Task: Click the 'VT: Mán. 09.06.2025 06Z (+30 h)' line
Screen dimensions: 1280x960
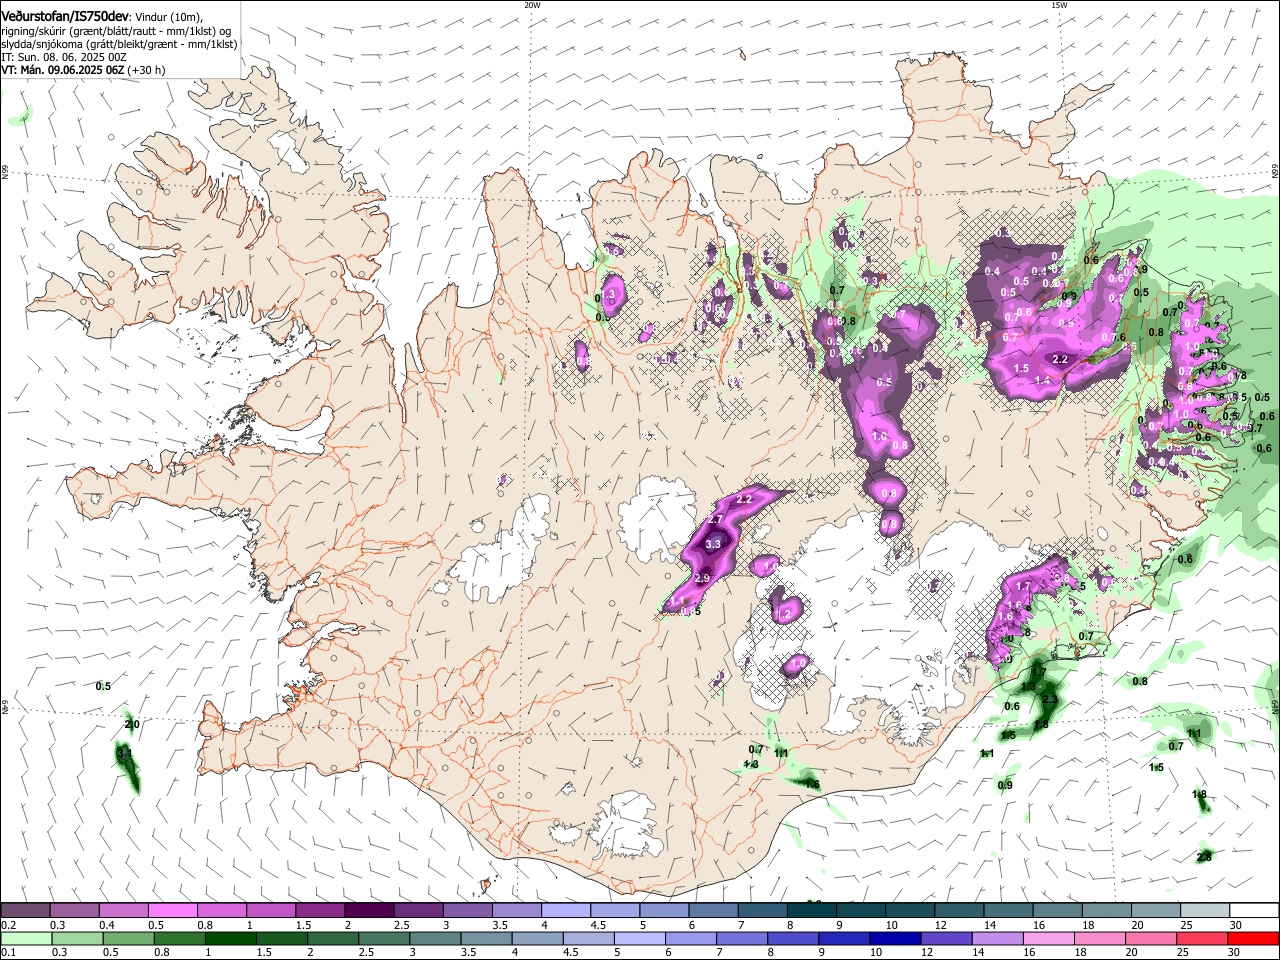Action: coord(83,70)
